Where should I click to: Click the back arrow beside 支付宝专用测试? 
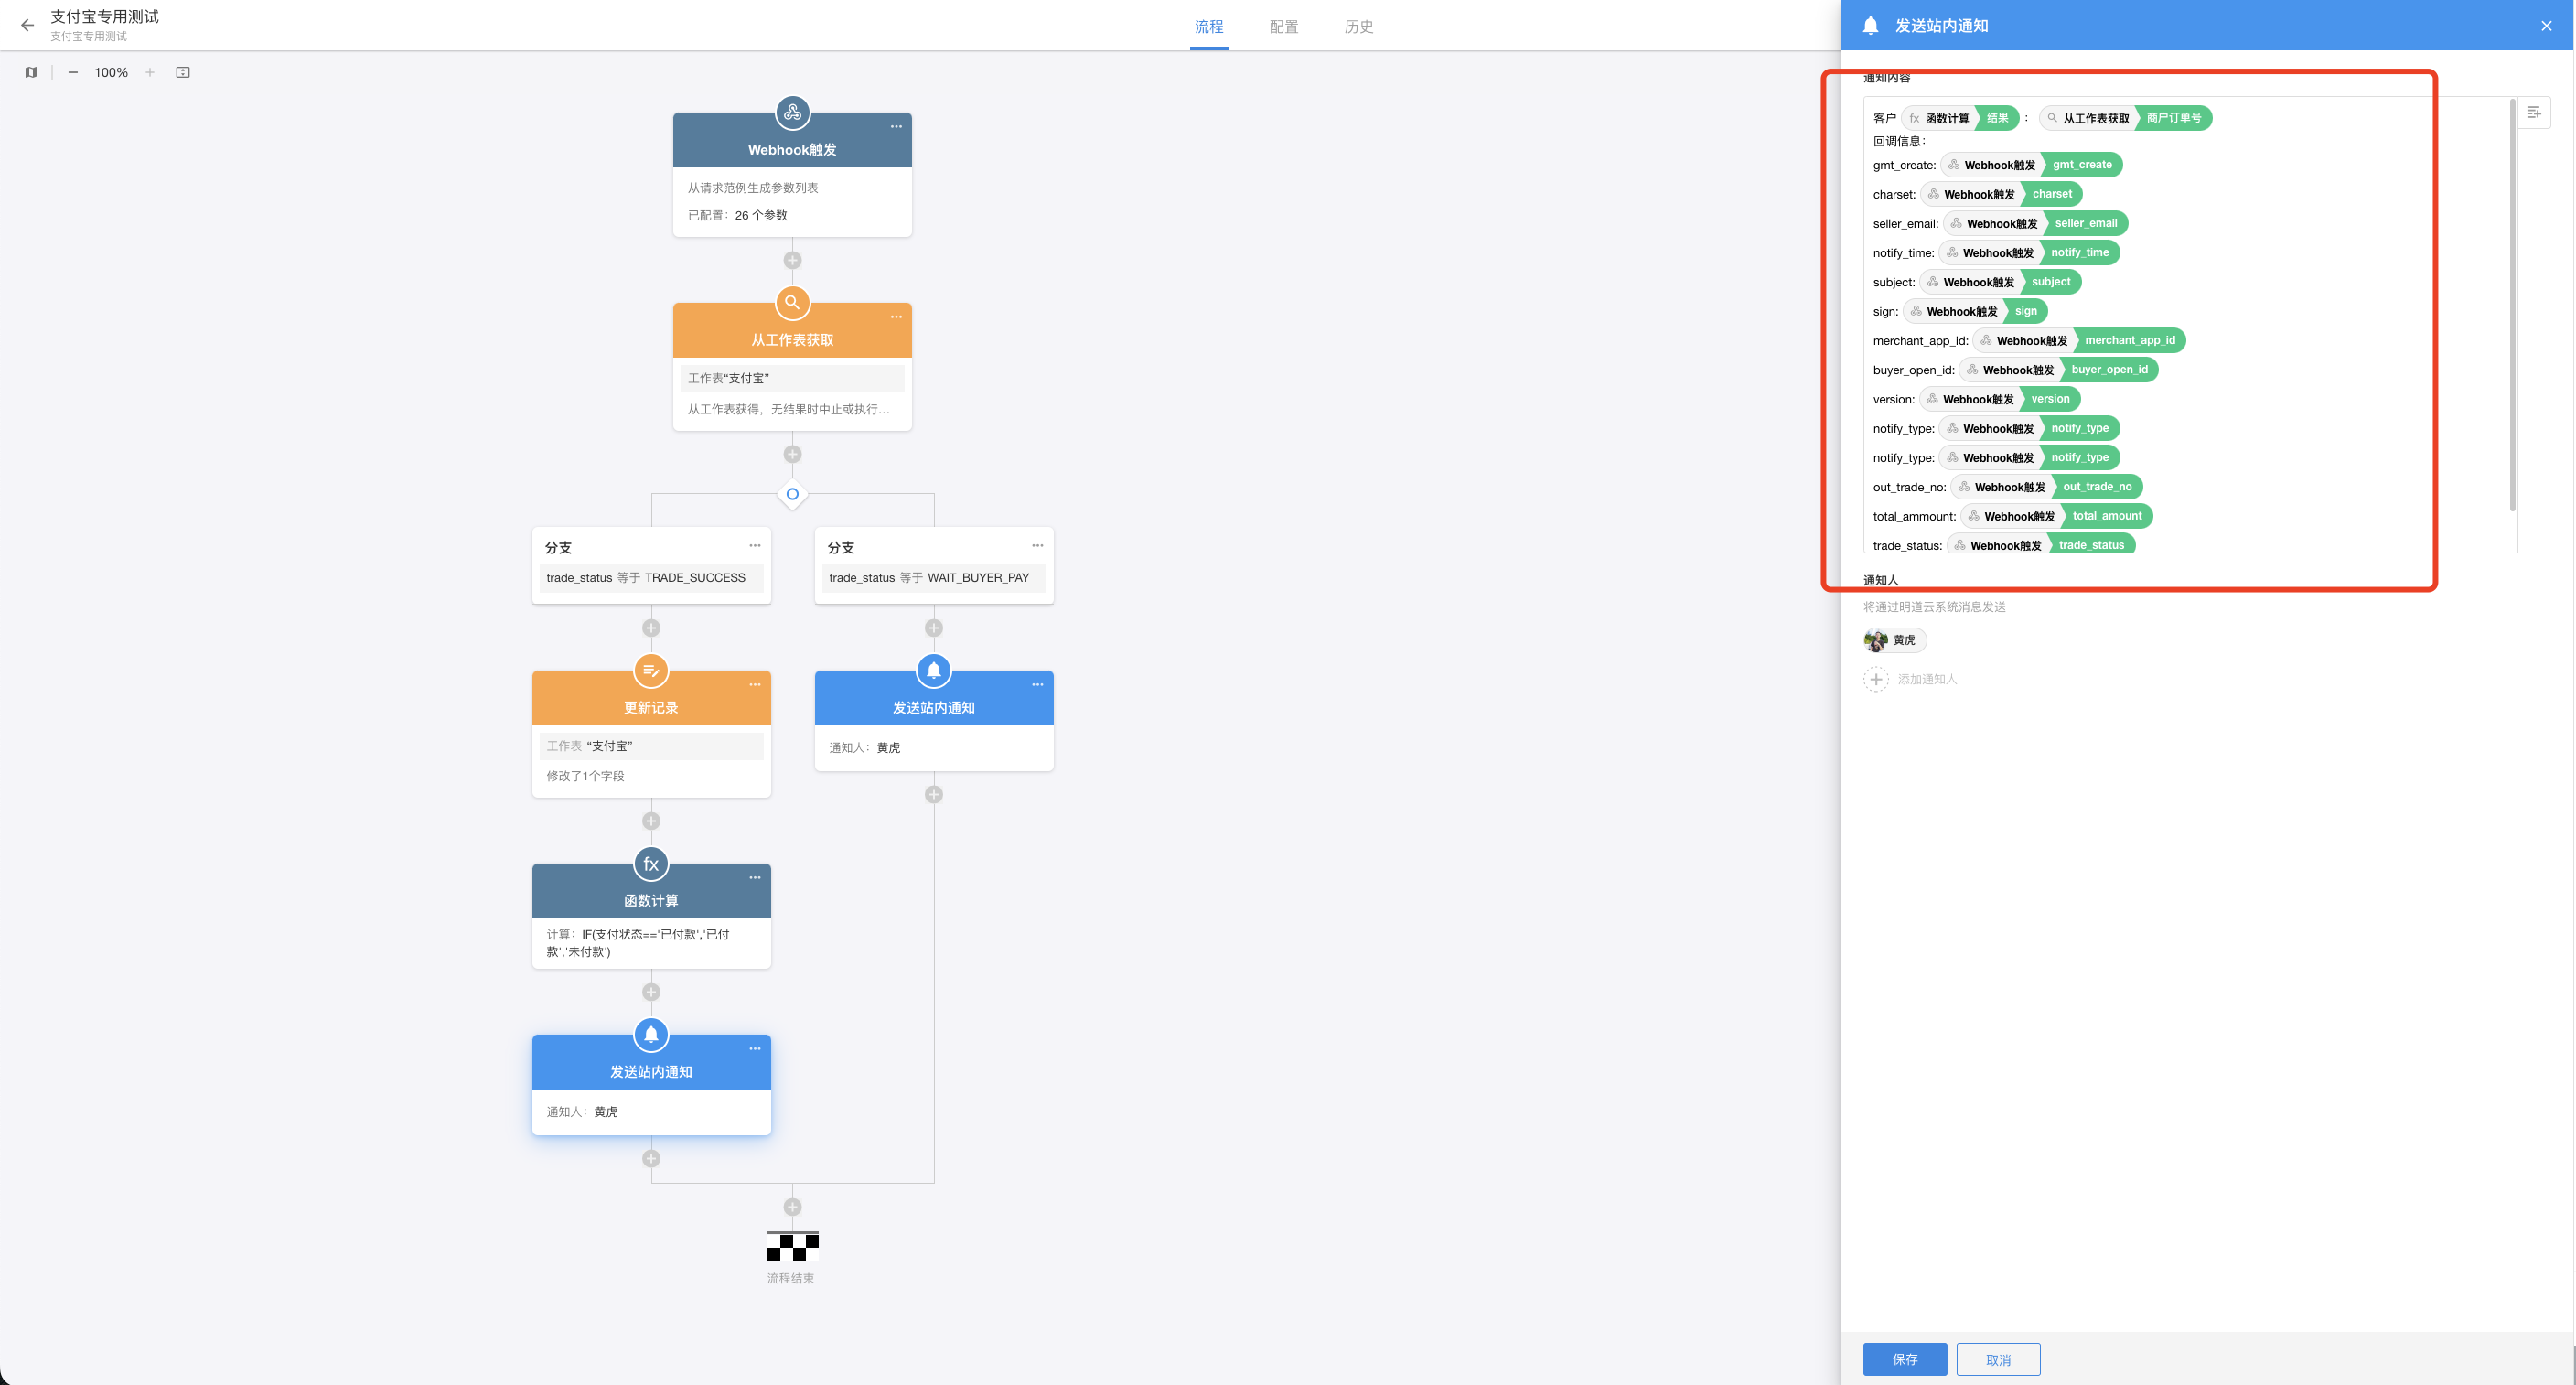pos(27,25)
